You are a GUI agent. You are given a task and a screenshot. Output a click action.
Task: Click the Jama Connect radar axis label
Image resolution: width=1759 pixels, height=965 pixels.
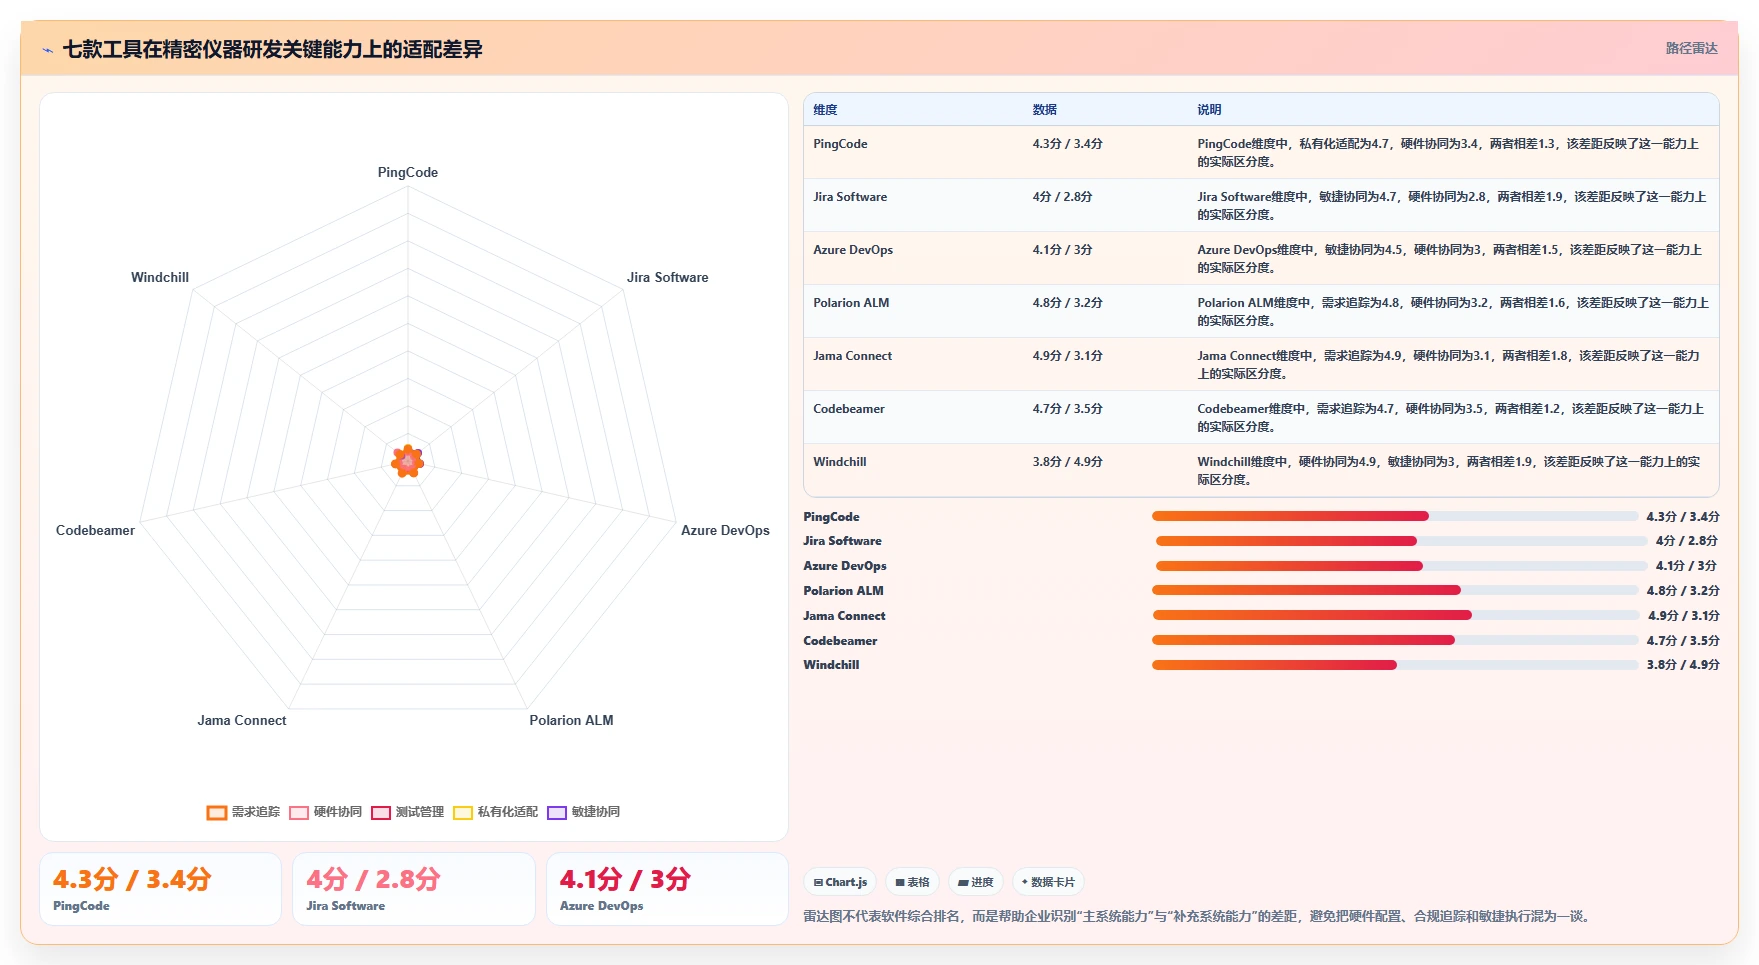coord(242,720)
